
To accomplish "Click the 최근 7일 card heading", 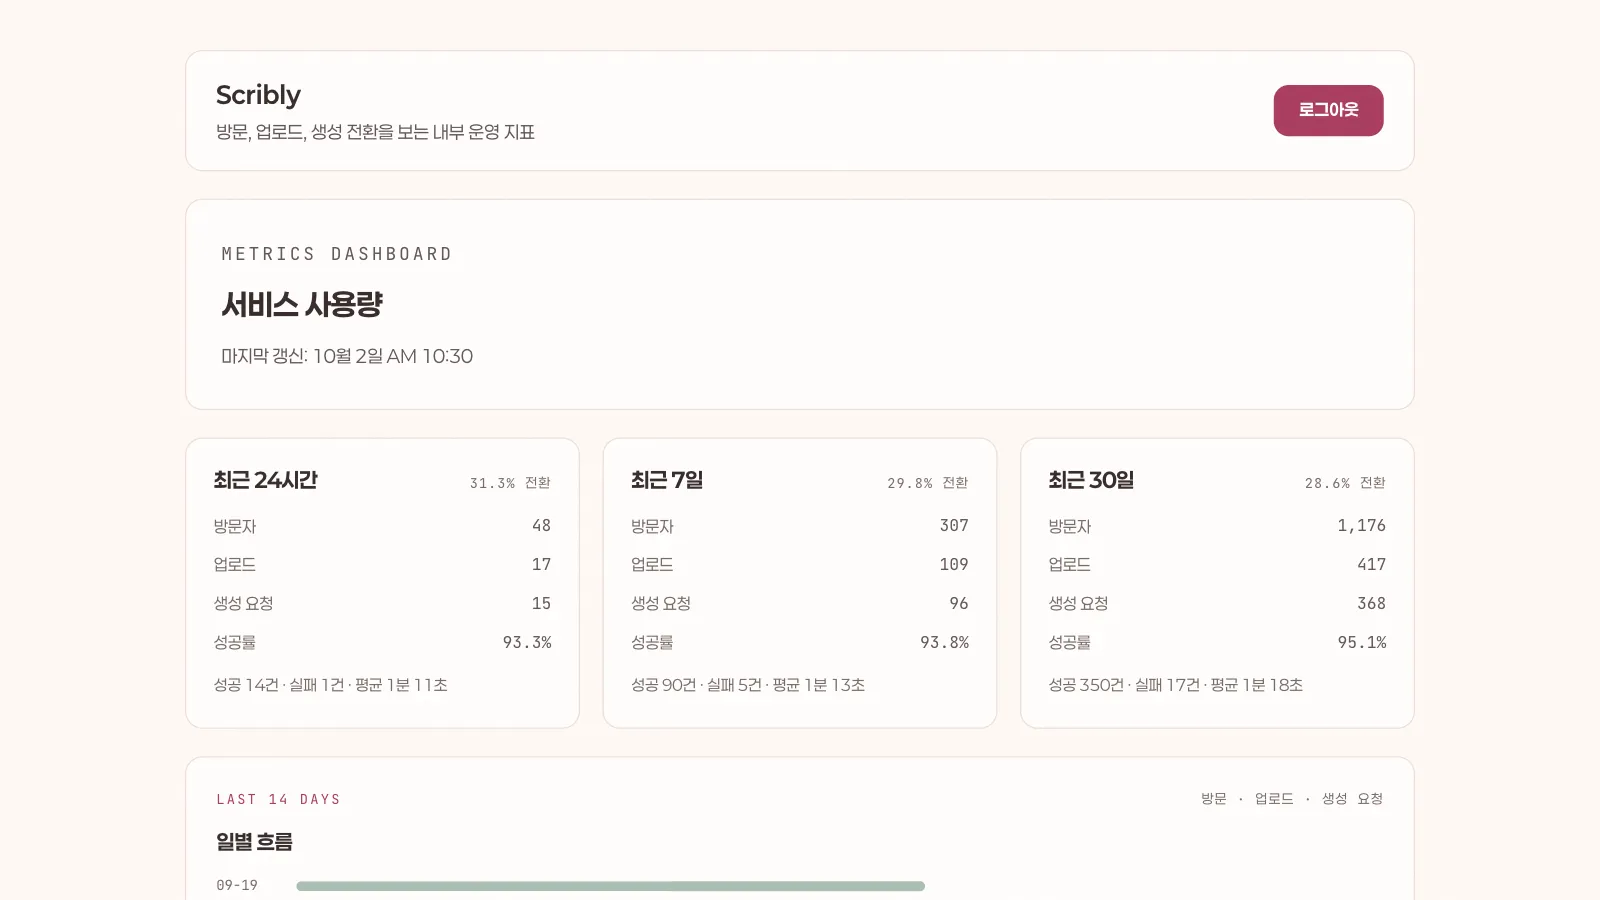I will (x=667, y=480).
